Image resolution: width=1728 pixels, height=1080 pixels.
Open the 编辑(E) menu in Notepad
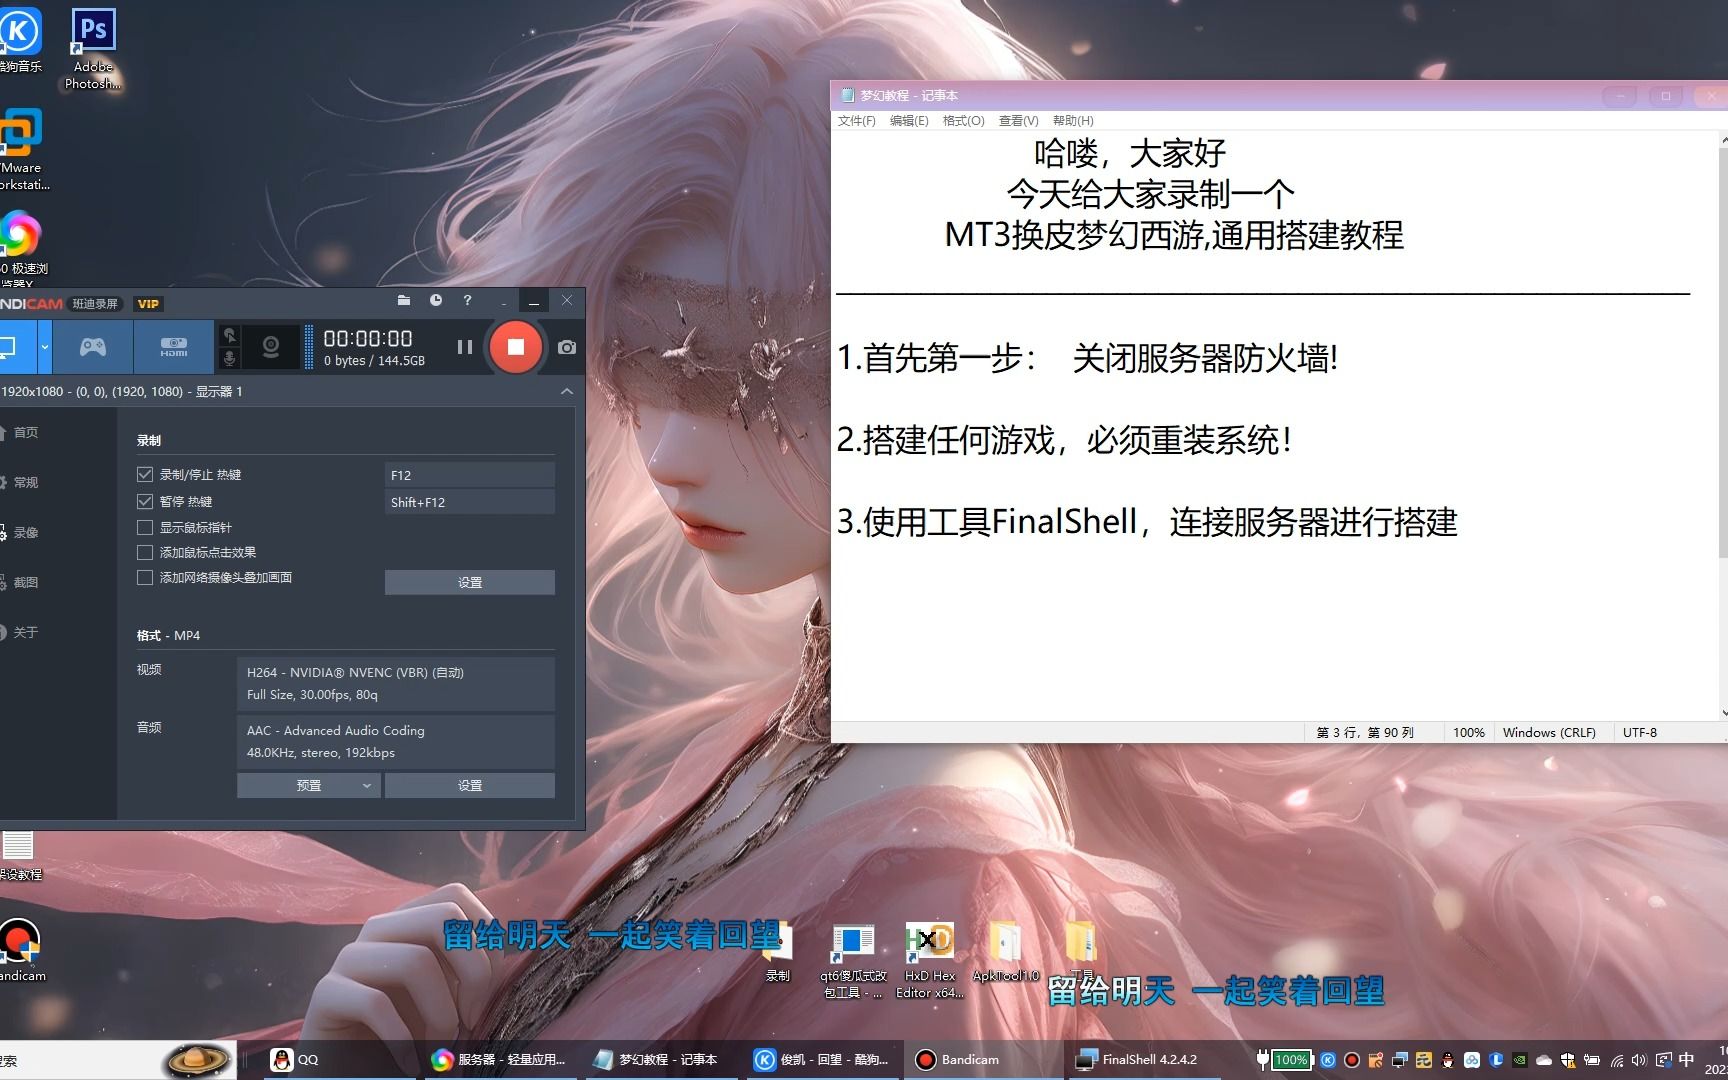908,121
